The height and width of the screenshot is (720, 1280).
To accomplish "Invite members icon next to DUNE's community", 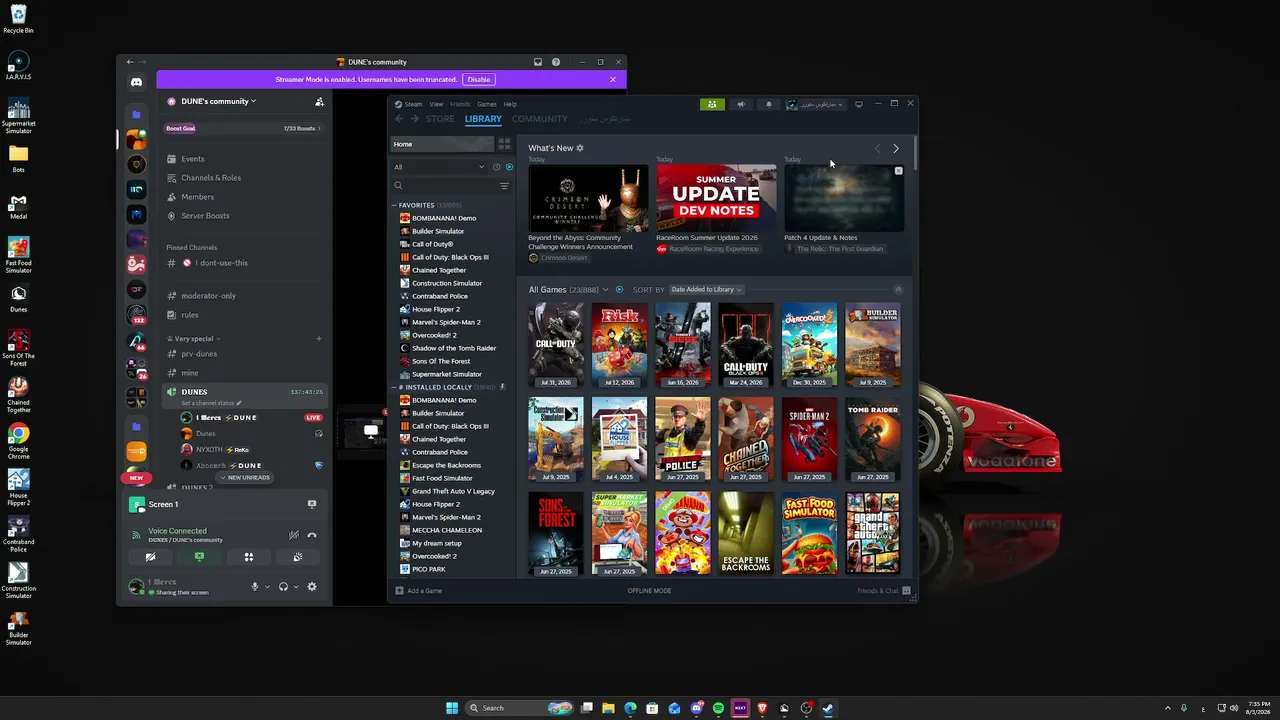I will [319, 101].
